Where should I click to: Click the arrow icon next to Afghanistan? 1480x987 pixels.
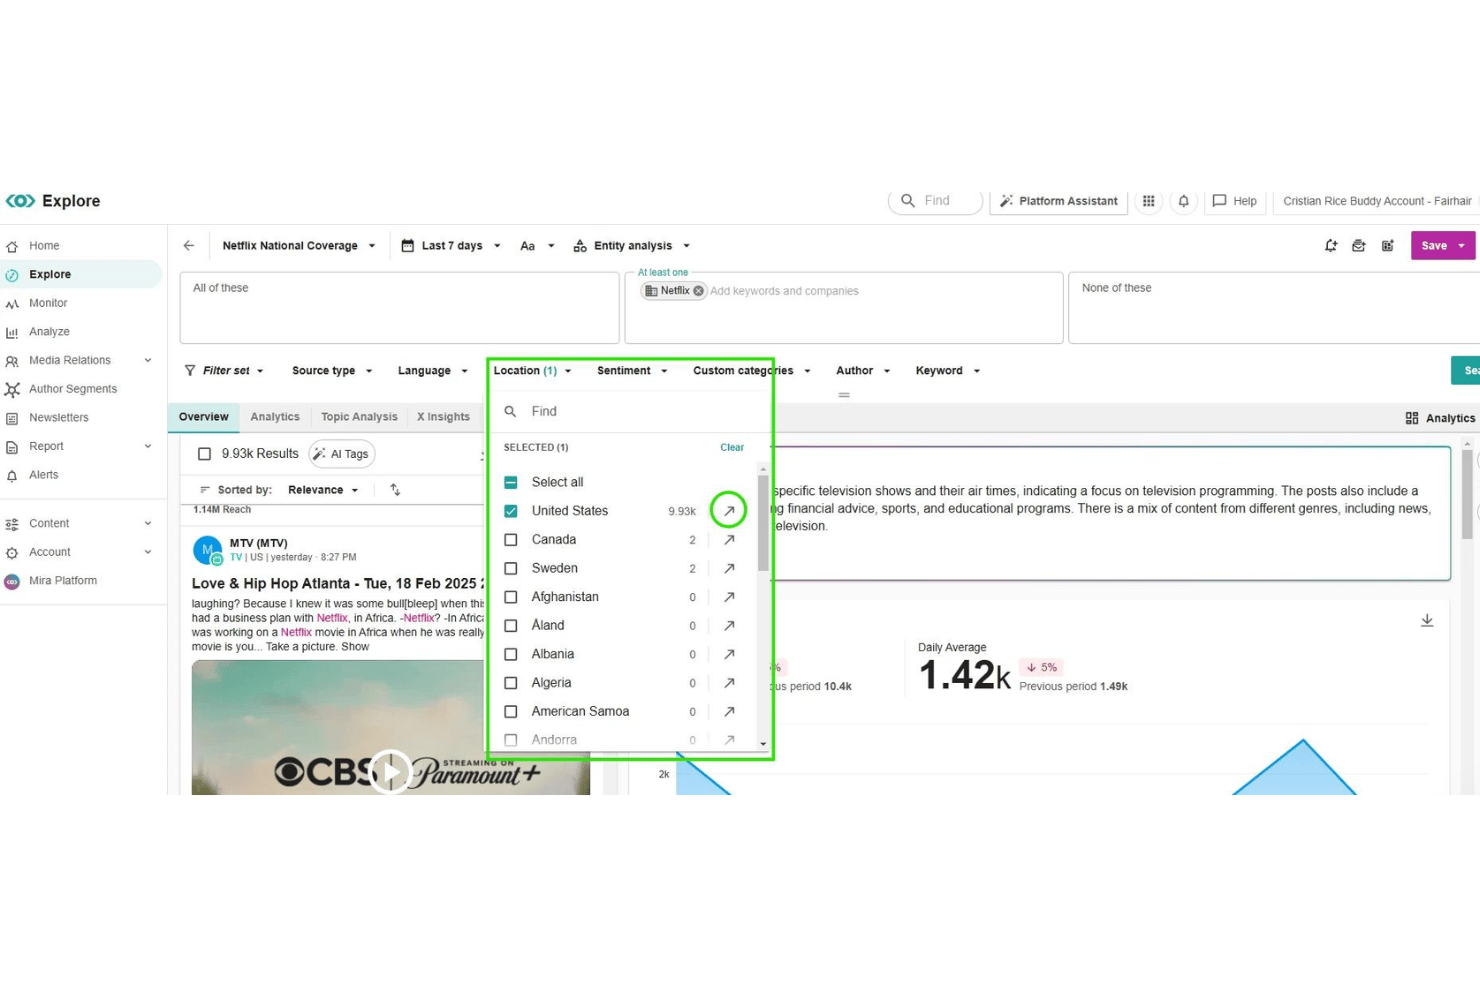click(729, 597)
